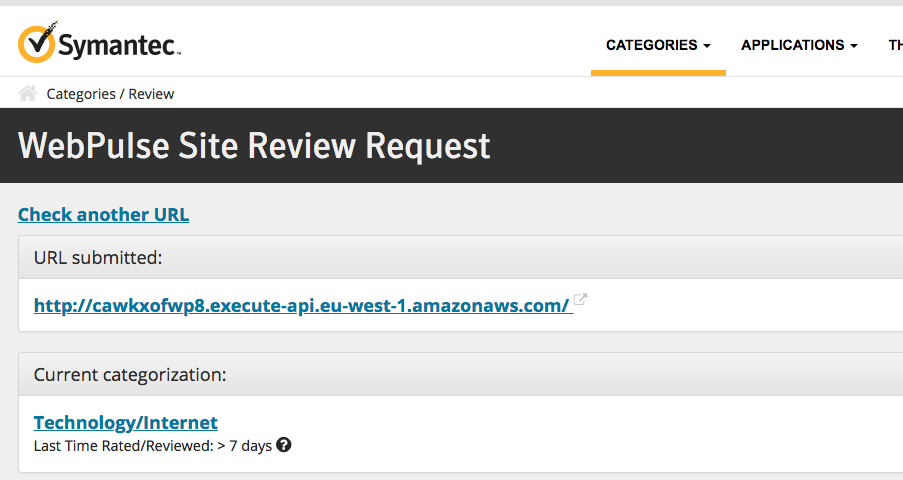The image size is (903, 480).
Task: Click Review in the breadcrumb trail
Action: click(151, 94)
